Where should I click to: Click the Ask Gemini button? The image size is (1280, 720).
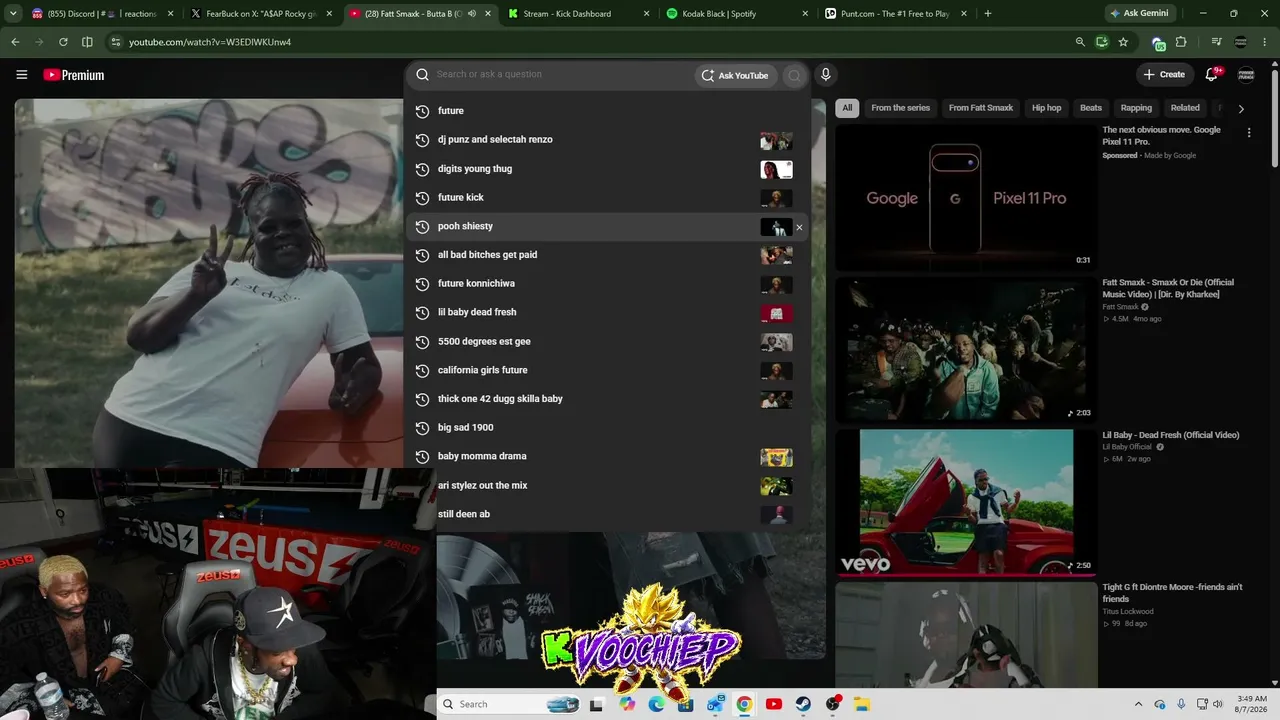[x=1141, y=14]
